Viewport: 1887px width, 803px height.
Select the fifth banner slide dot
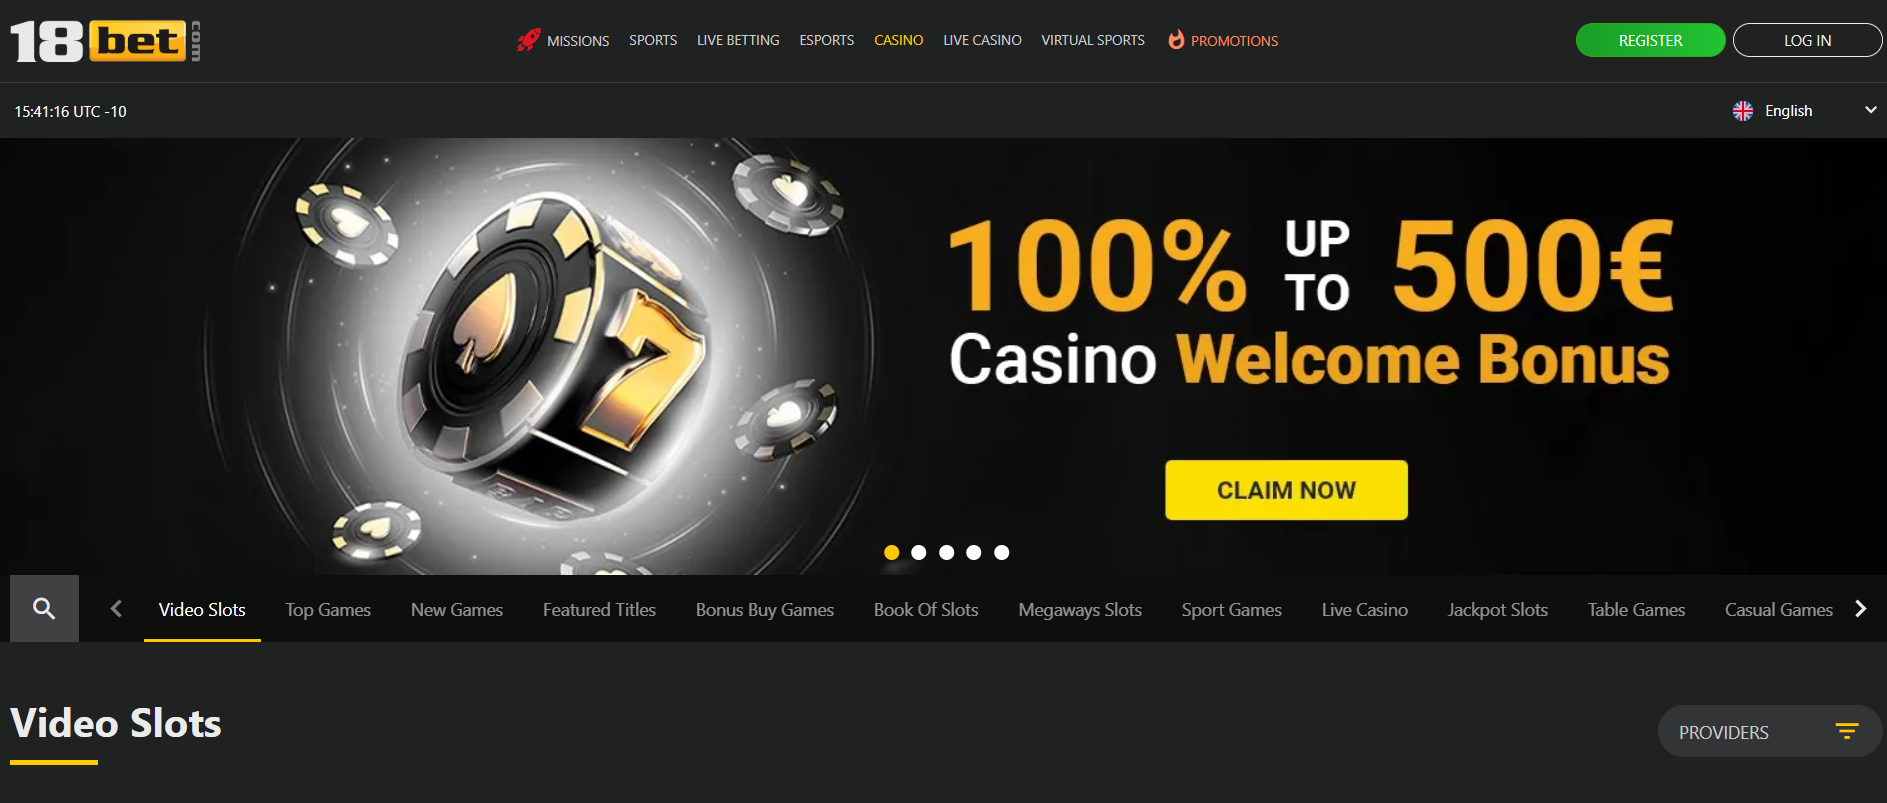coord(1002,552)
